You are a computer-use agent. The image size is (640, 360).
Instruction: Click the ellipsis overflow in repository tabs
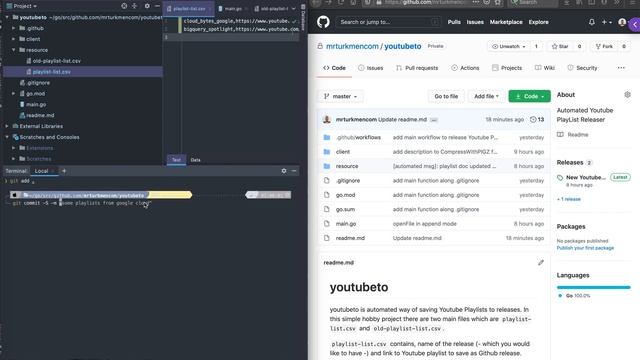(621, 68)
